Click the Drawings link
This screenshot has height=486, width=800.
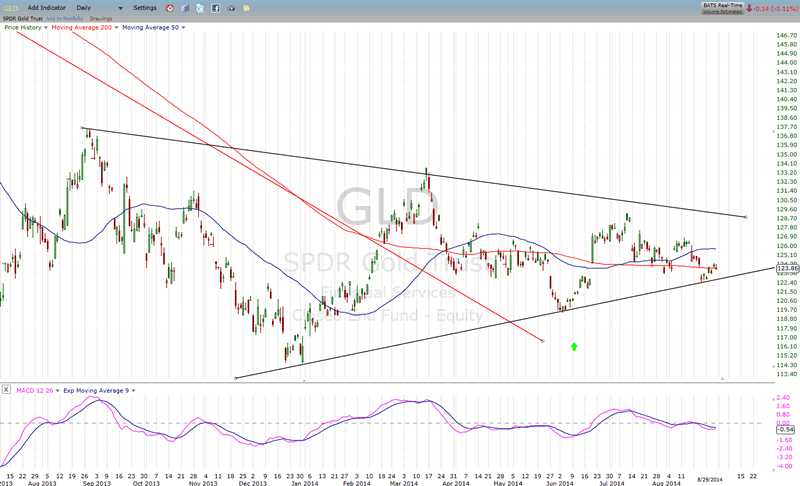point(100,18)
